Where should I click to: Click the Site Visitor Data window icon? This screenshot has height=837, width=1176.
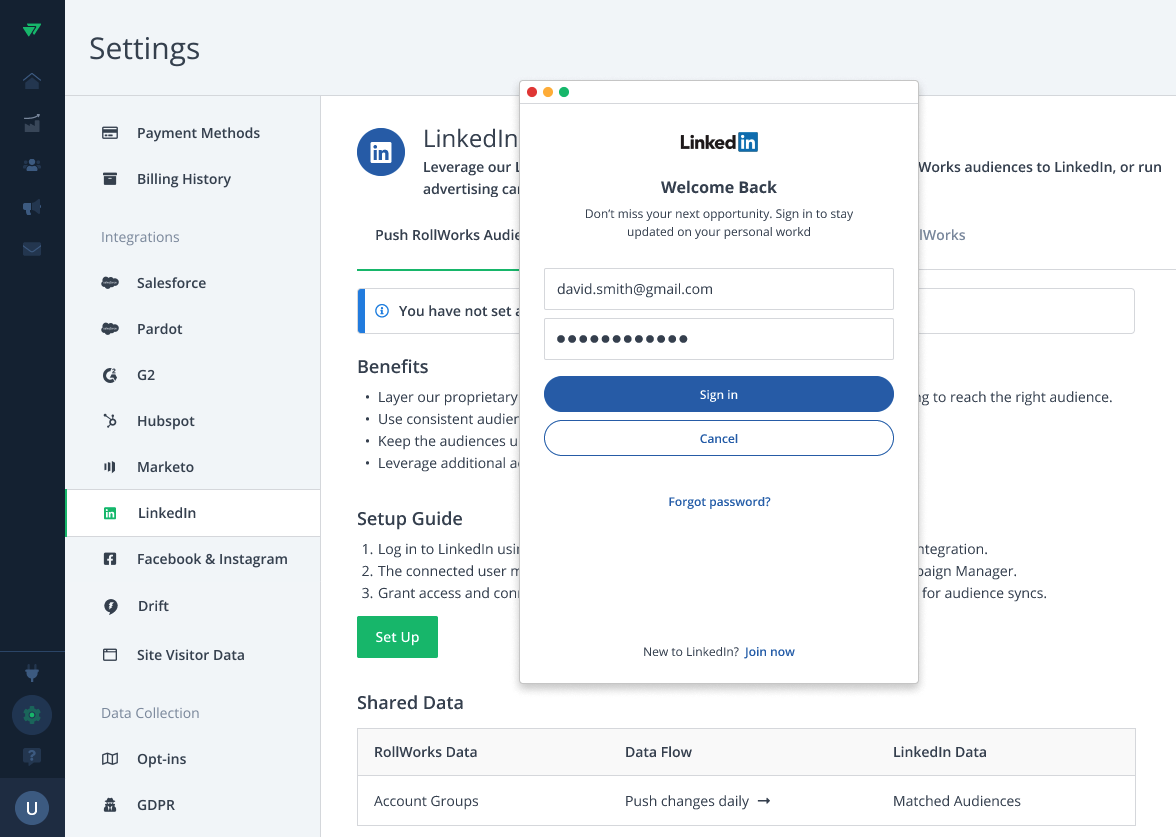coord(110,655)
